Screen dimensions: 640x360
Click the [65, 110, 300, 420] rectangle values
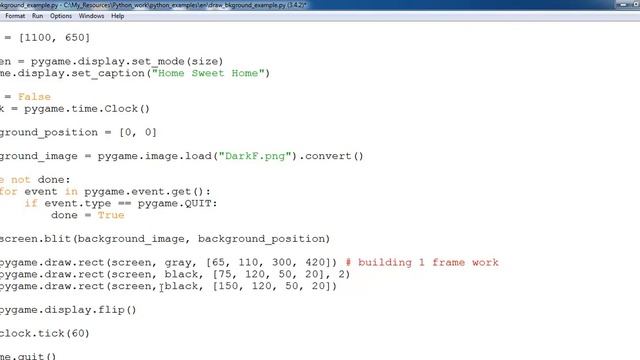268,262
